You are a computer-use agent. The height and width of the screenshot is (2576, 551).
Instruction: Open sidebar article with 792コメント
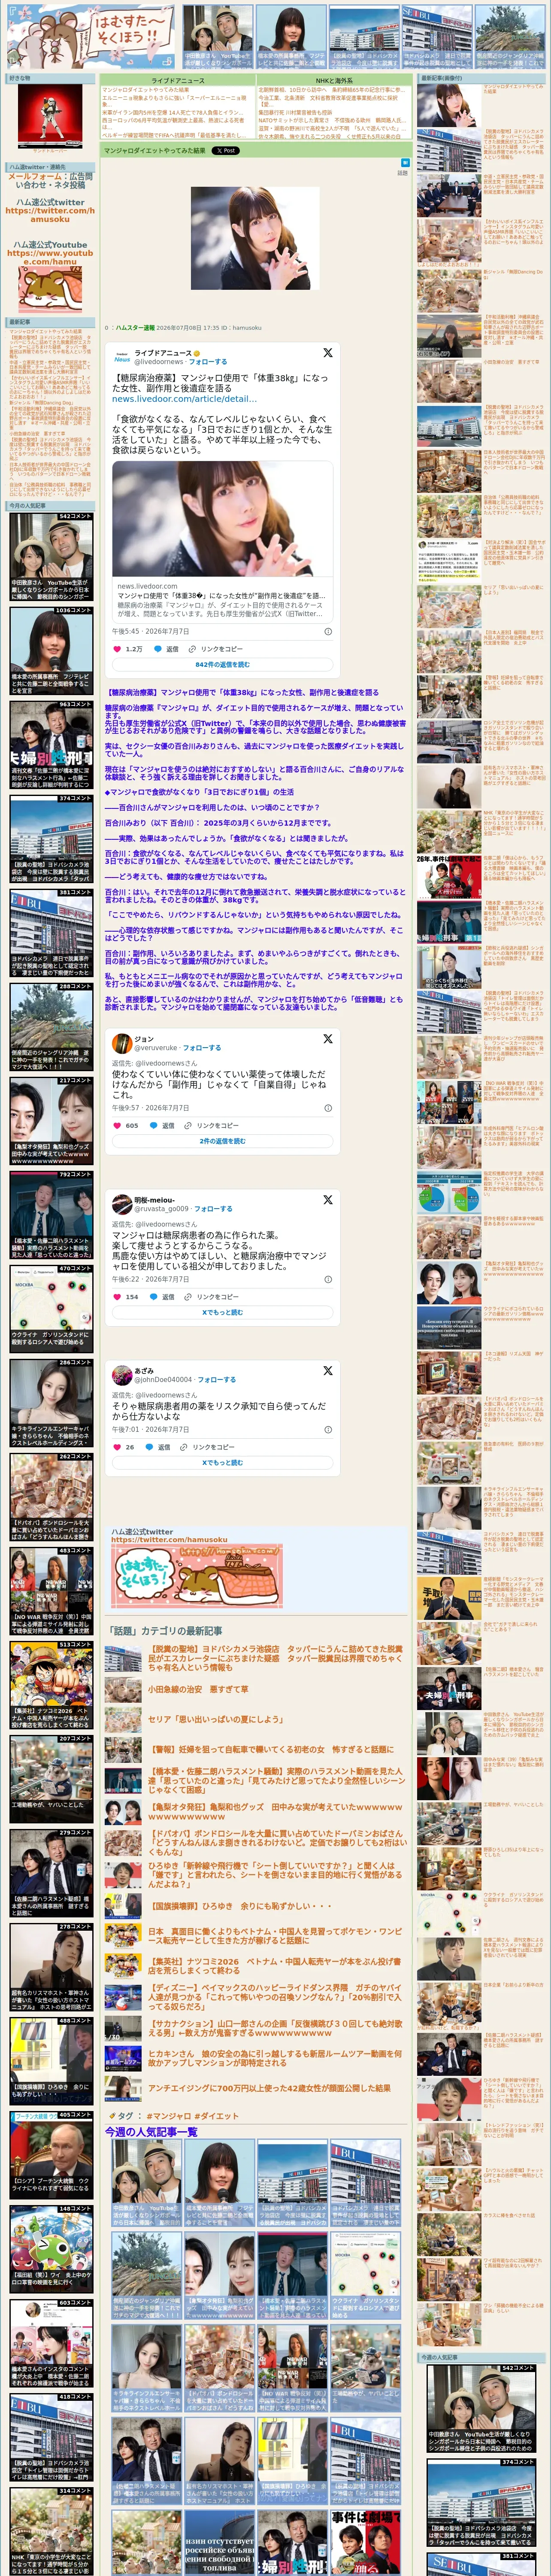(51, 1215)
